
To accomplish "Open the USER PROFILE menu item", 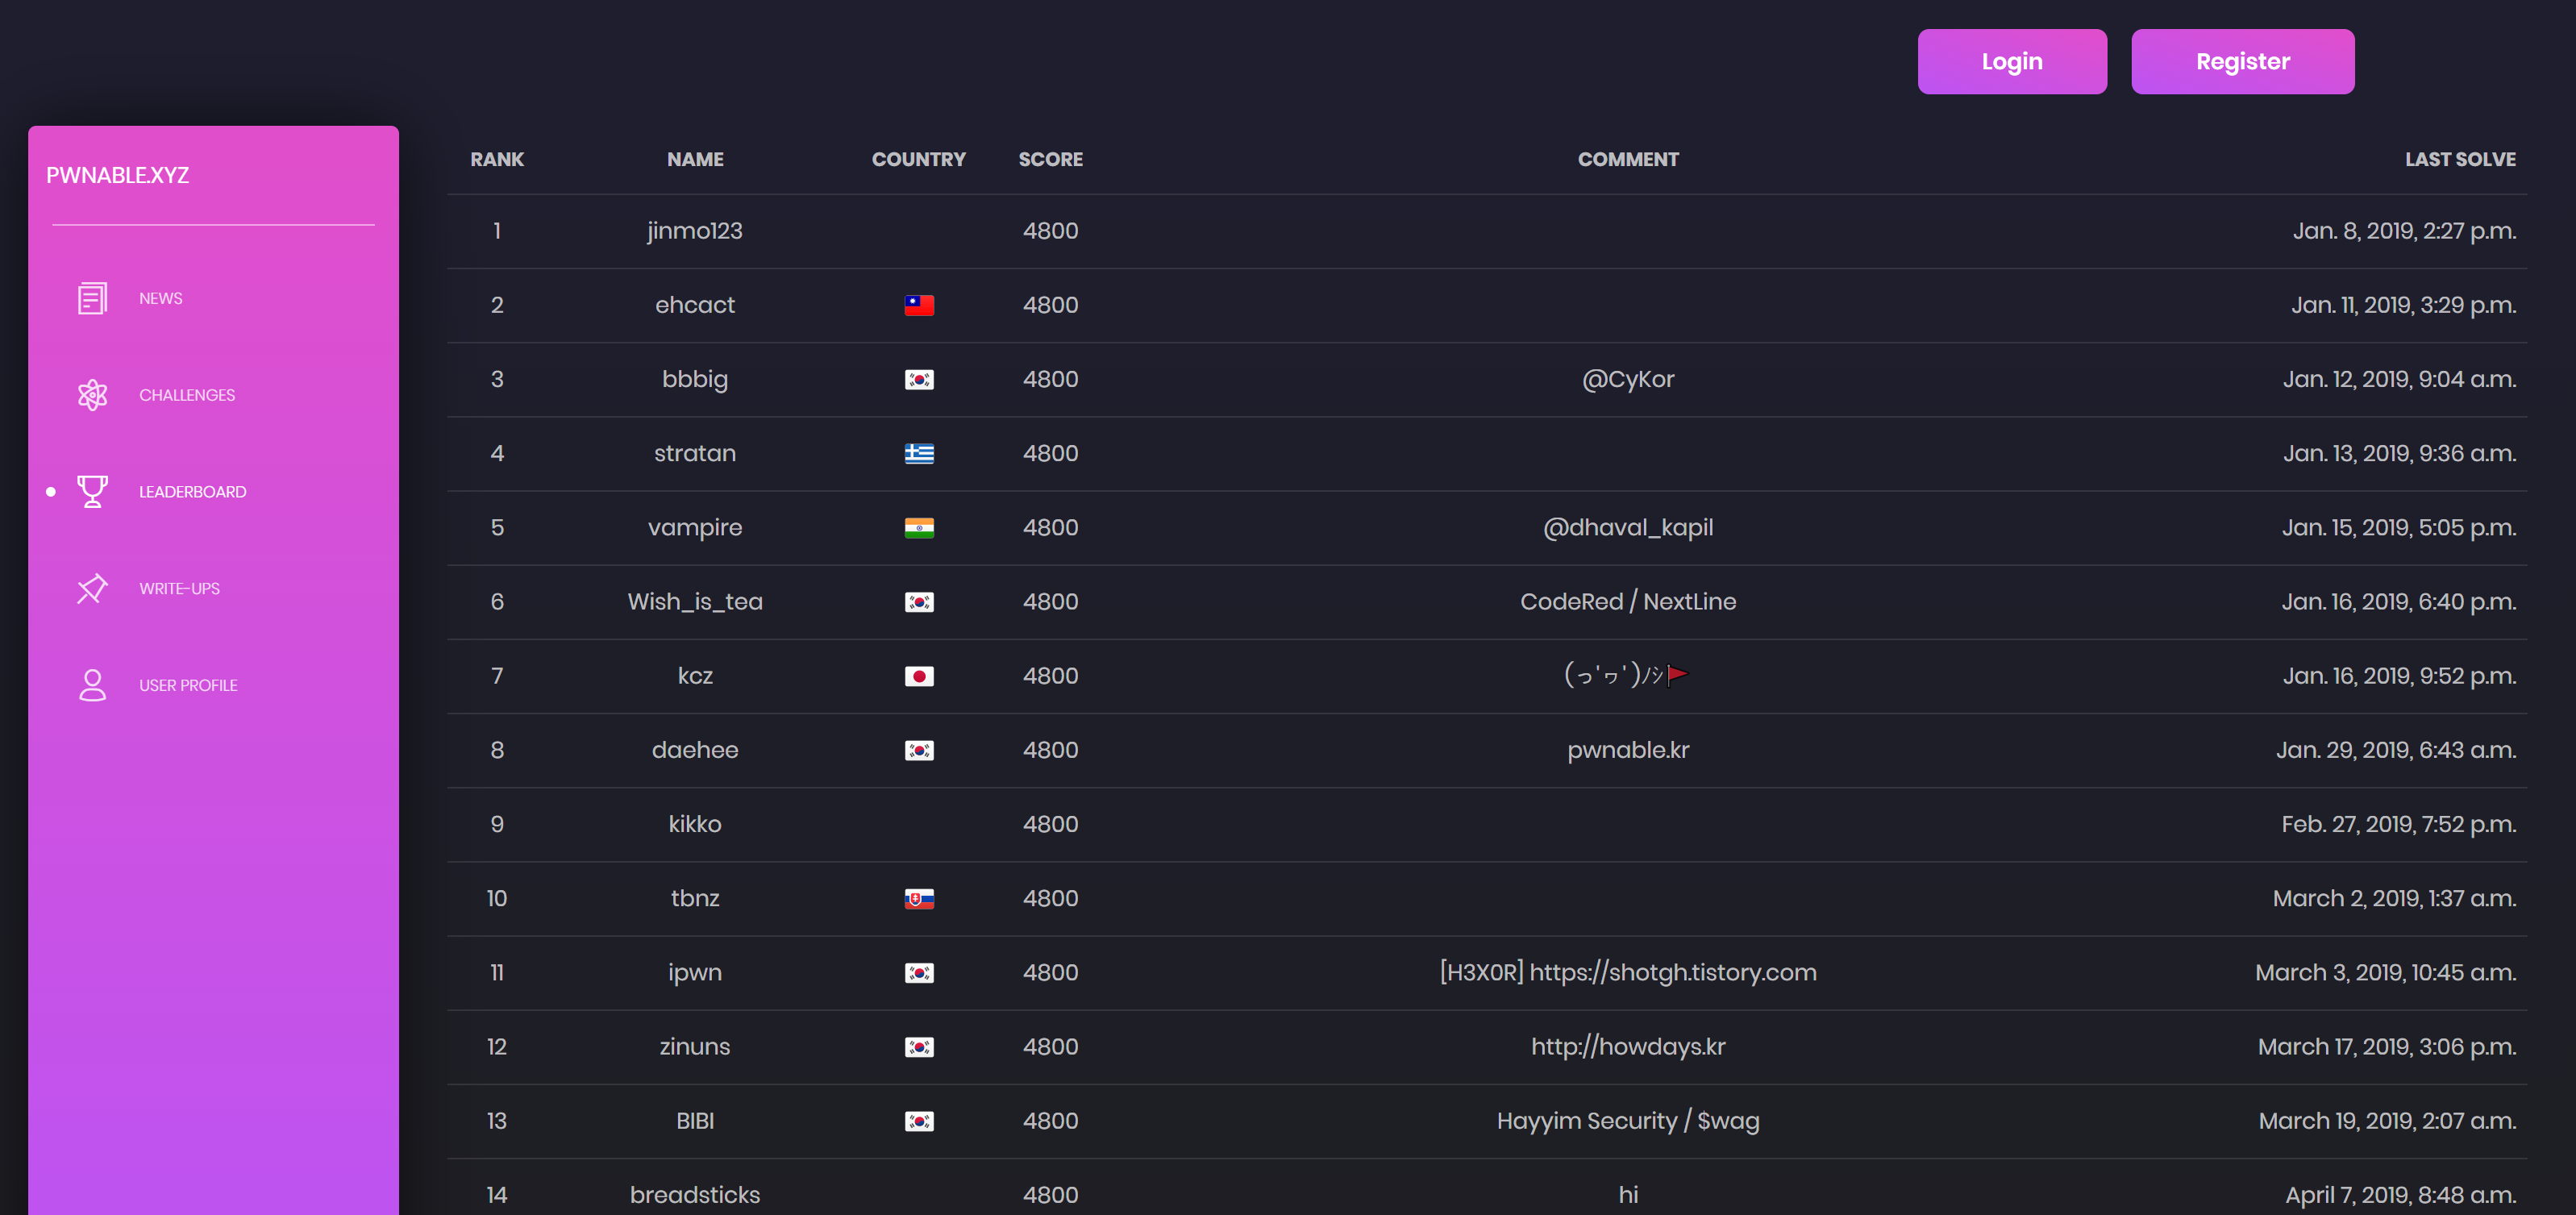I will pyautogui.click(x=188, y=685).
